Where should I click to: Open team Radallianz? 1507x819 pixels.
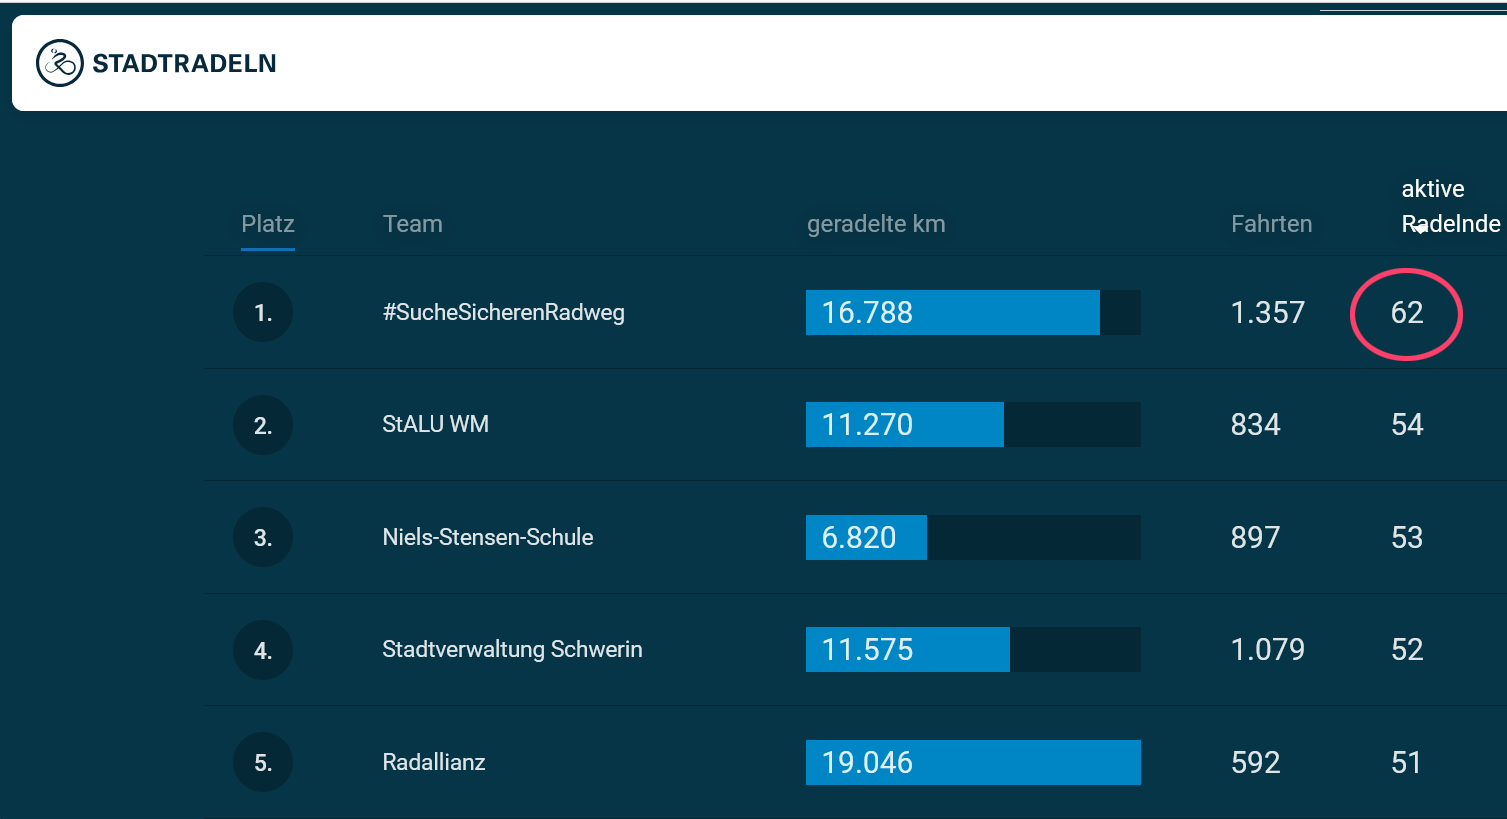[x=434, y=762]
